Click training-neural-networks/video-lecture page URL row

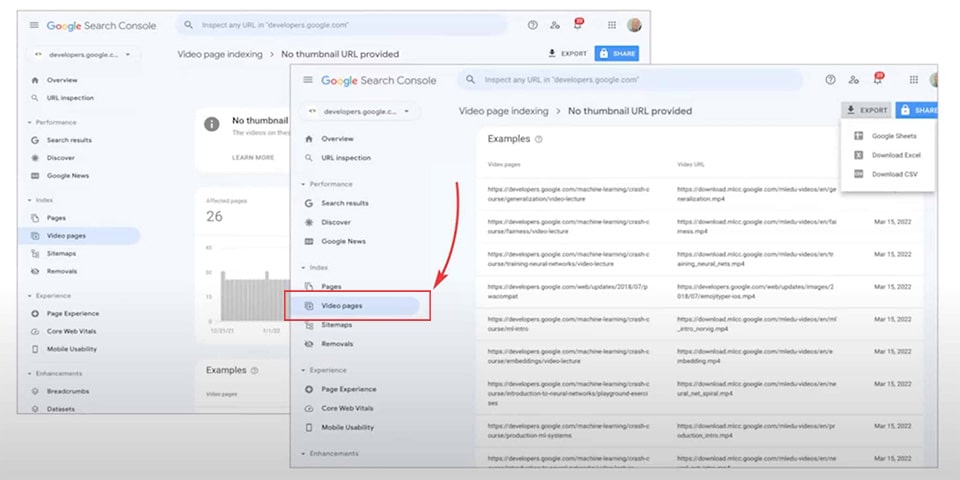(x=568, y=259)
